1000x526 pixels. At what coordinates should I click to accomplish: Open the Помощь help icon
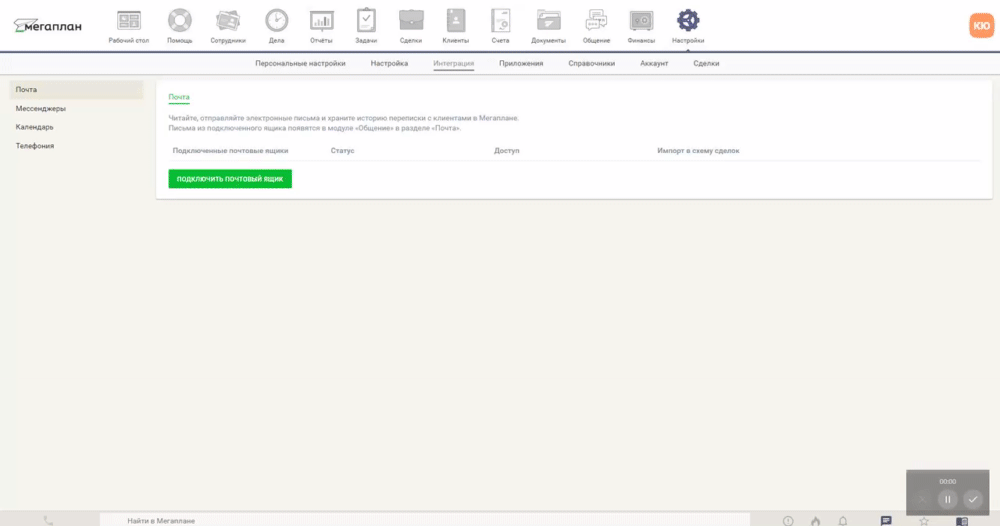[179, 22]
